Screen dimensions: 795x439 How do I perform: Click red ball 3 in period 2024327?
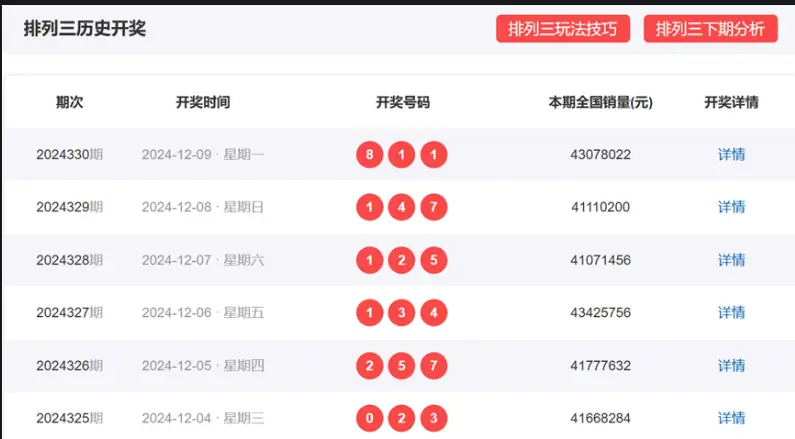pyautogui.click(x=402, y=313)
